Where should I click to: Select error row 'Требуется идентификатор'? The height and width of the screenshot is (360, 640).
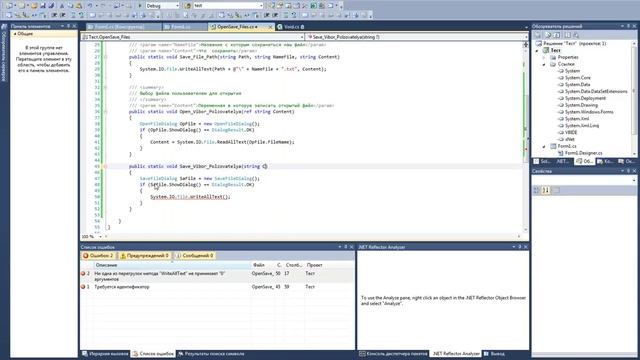point(218,287)
